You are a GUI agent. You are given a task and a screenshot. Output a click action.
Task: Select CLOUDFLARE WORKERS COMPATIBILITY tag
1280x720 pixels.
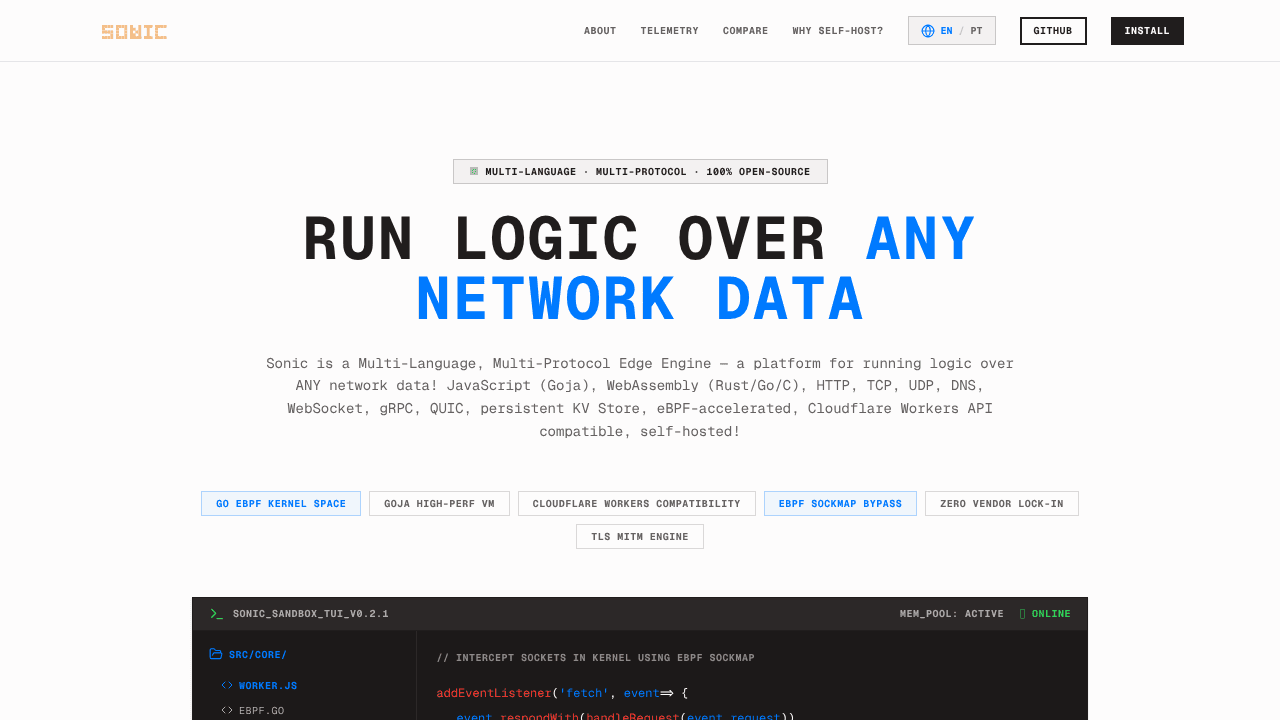pyautogui.click(x=637, y=504)
